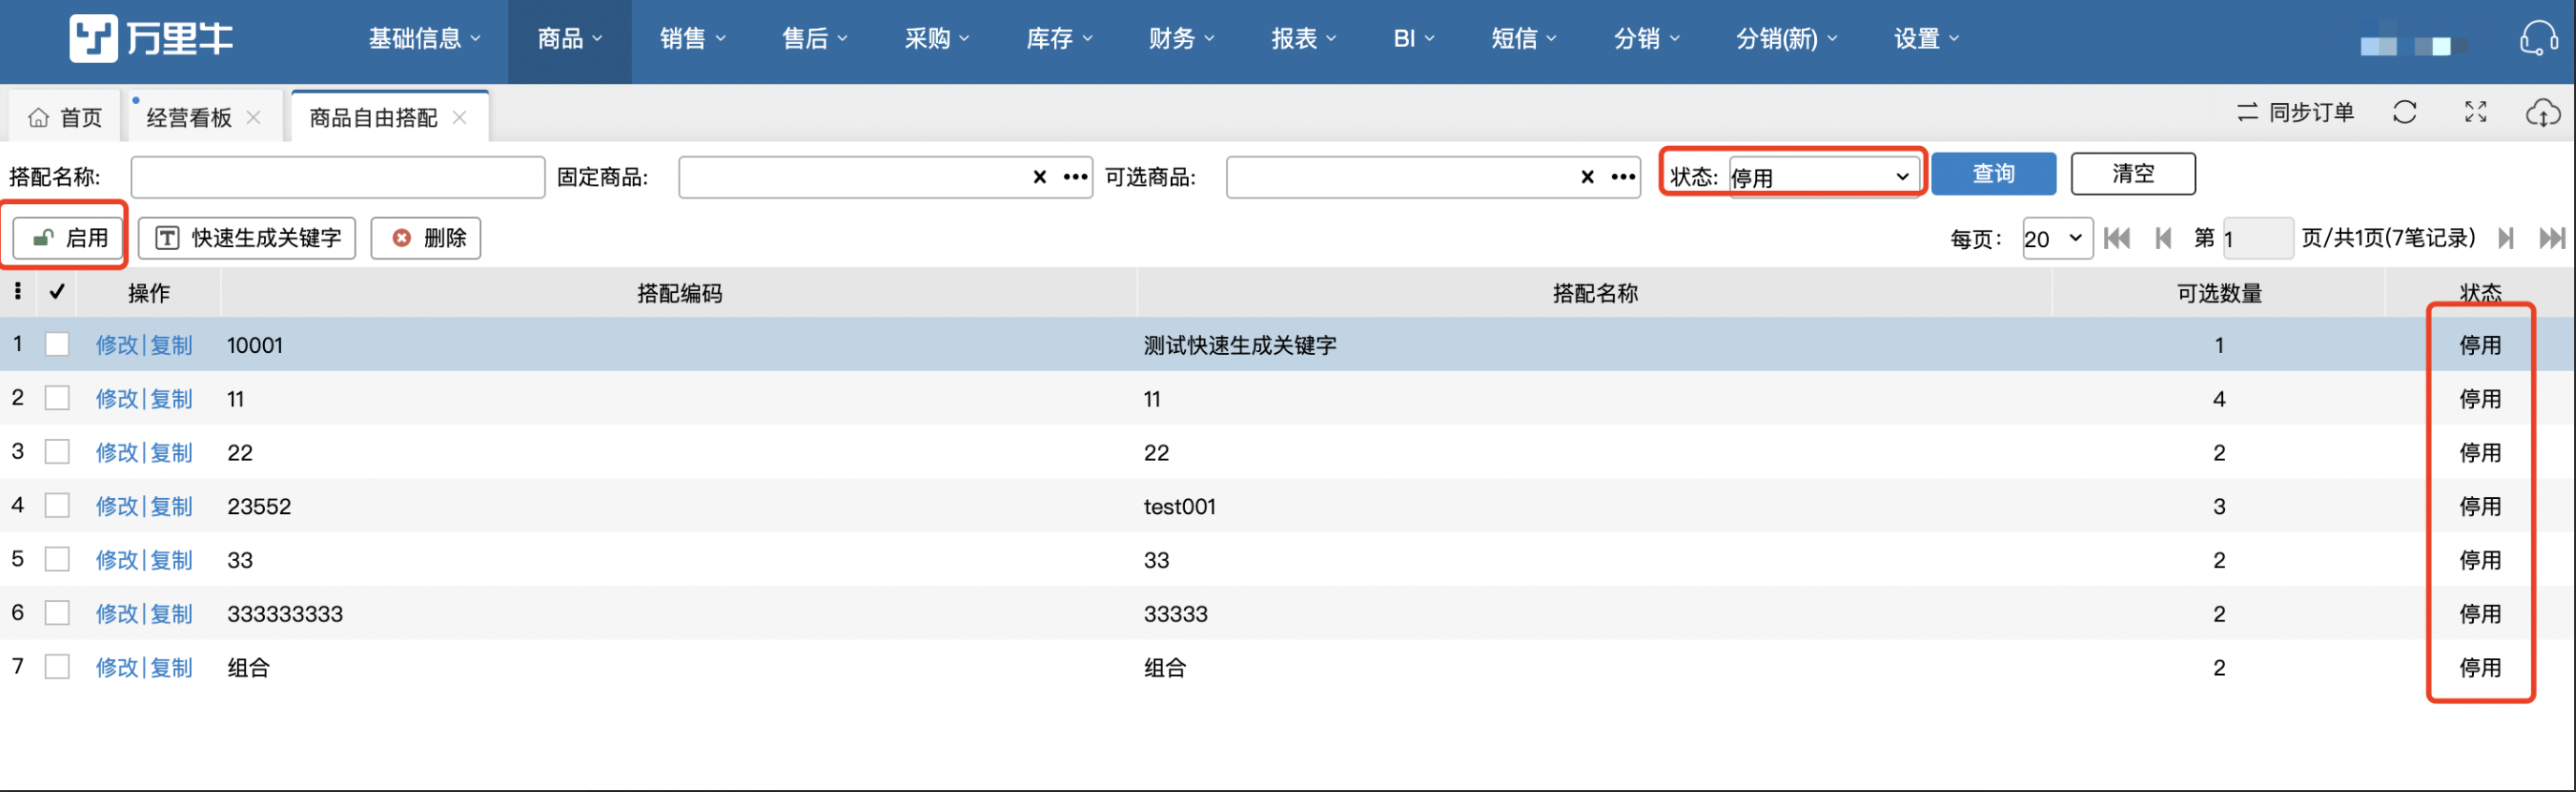Close the 经营看板 tab
Screen dimensions: 2576x792
click(x=254, y=117)
